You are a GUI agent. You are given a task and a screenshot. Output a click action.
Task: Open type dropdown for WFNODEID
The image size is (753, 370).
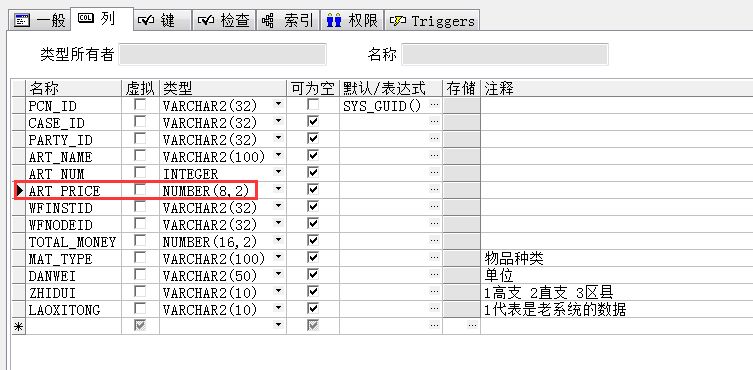click(279, 223)
